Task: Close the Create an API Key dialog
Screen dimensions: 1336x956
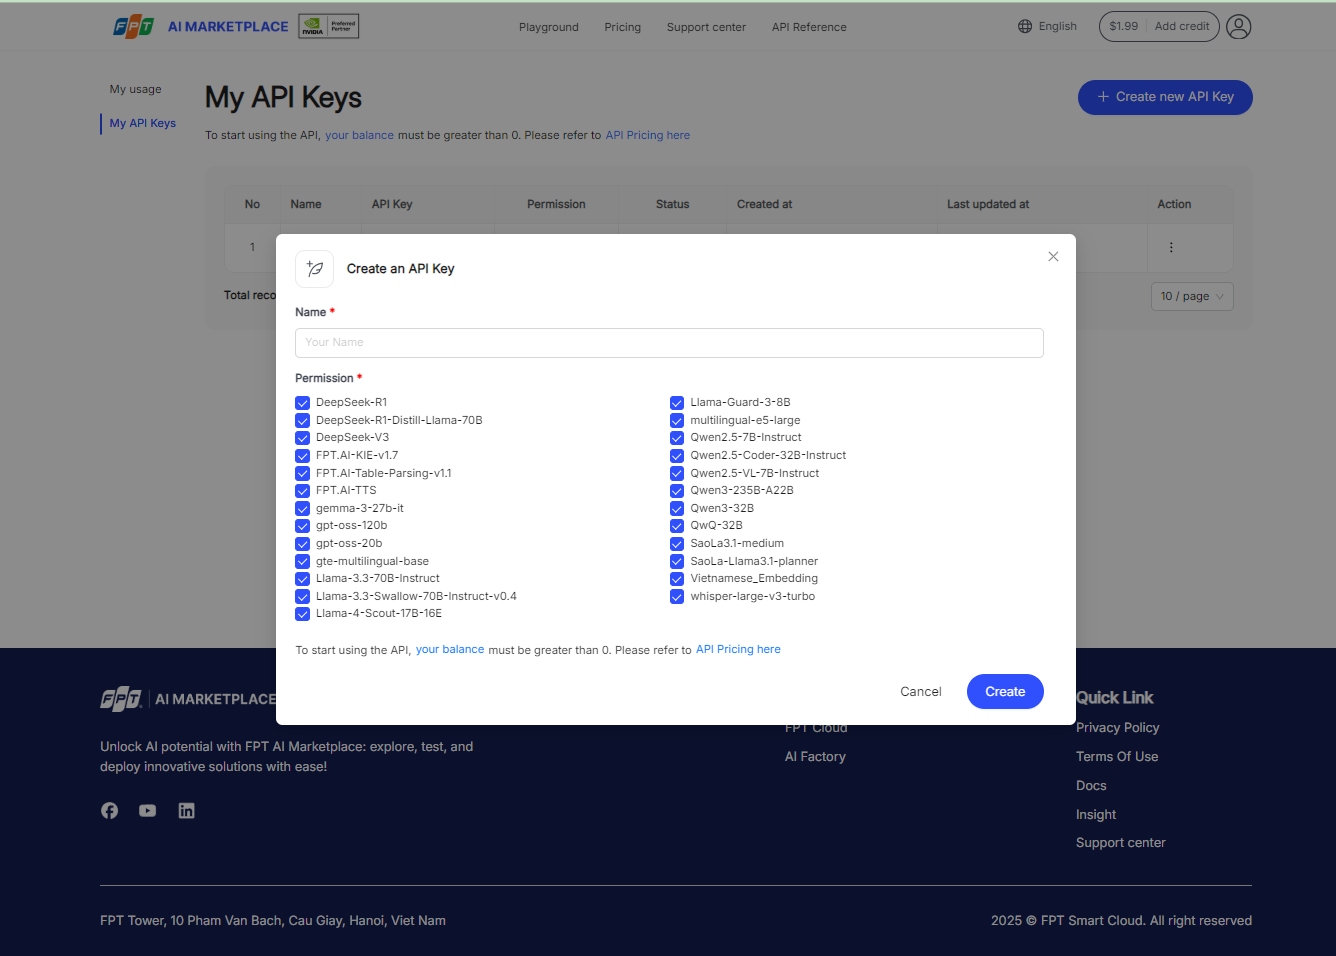Action: 1053,257
